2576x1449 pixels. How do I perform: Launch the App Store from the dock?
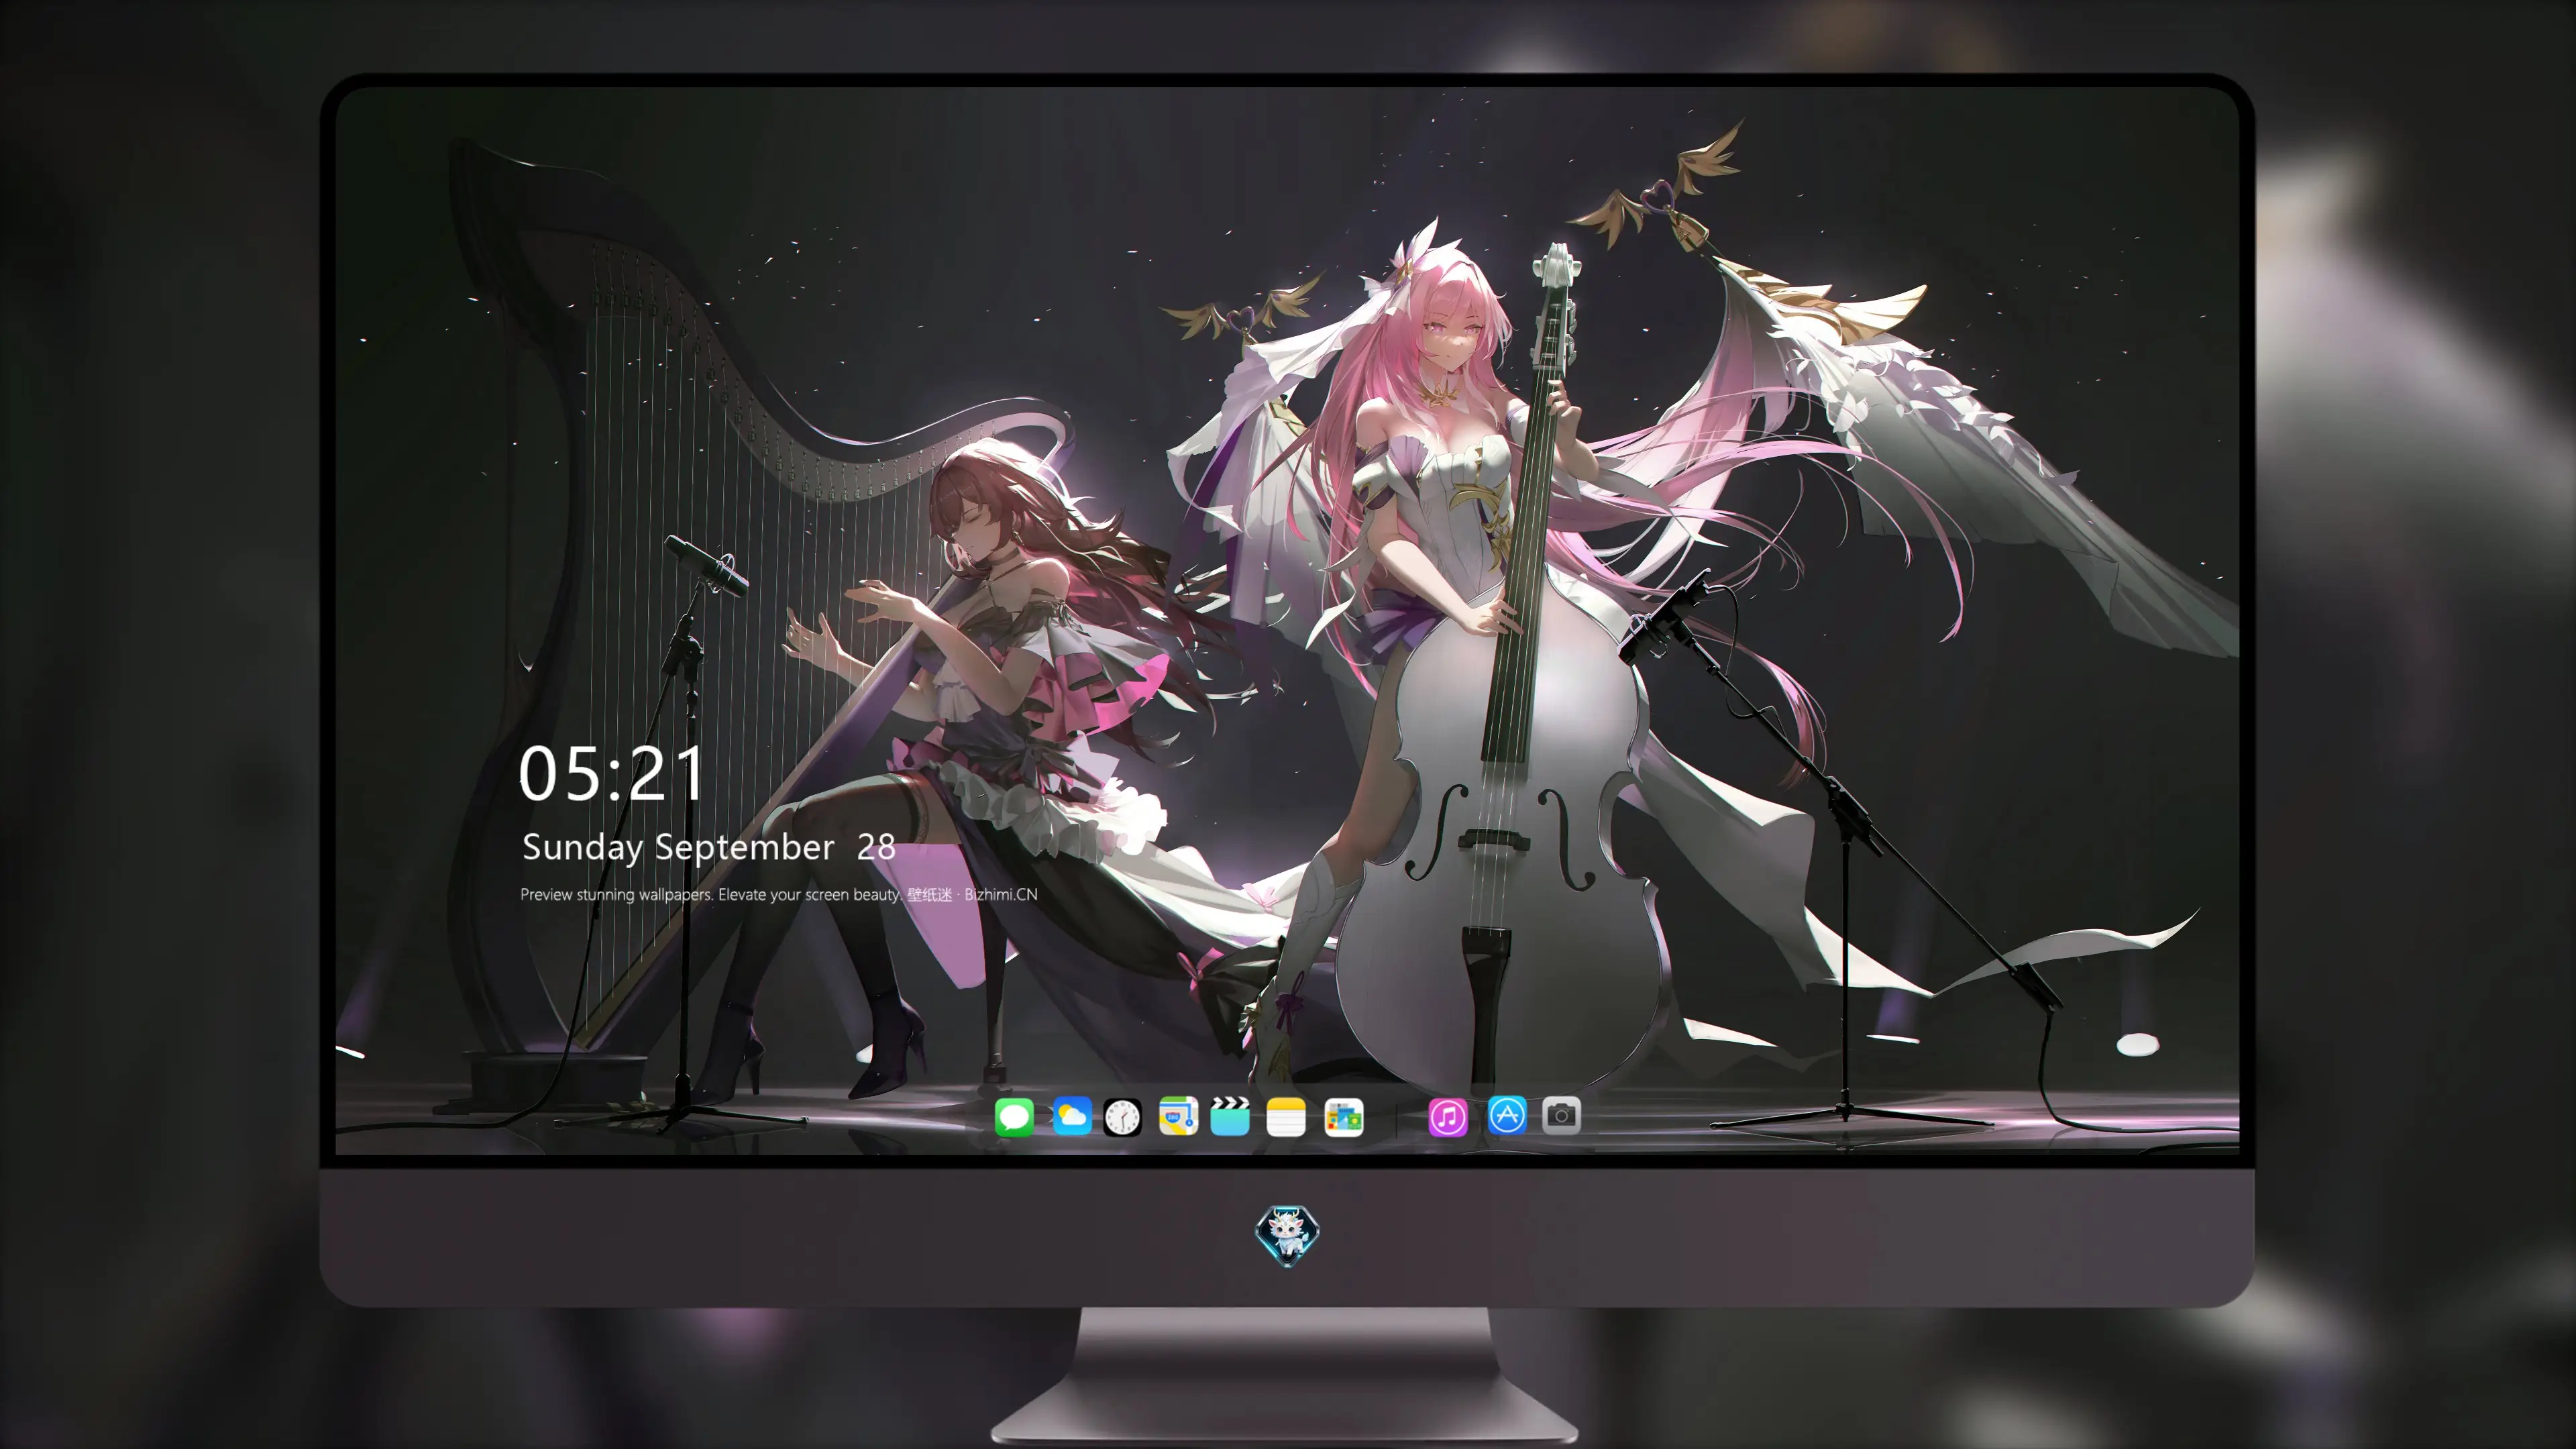pyautogui.click(x=1507, y=1115)
